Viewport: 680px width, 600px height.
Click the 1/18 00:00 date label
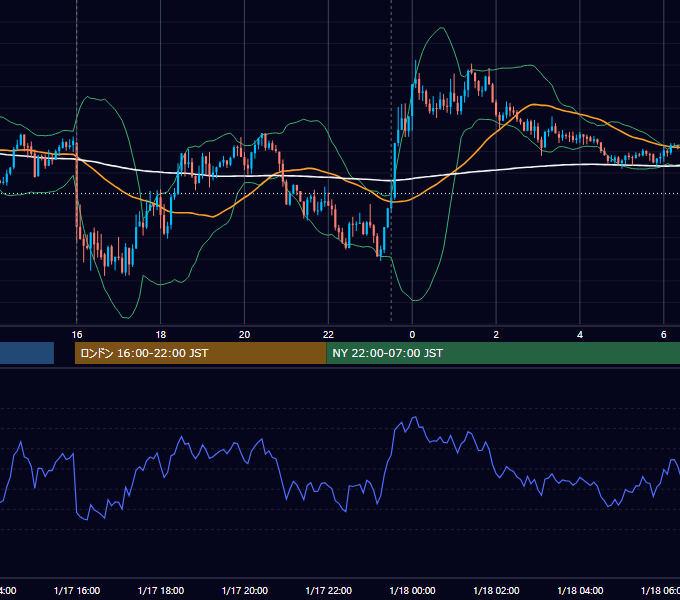pos(412,590)
